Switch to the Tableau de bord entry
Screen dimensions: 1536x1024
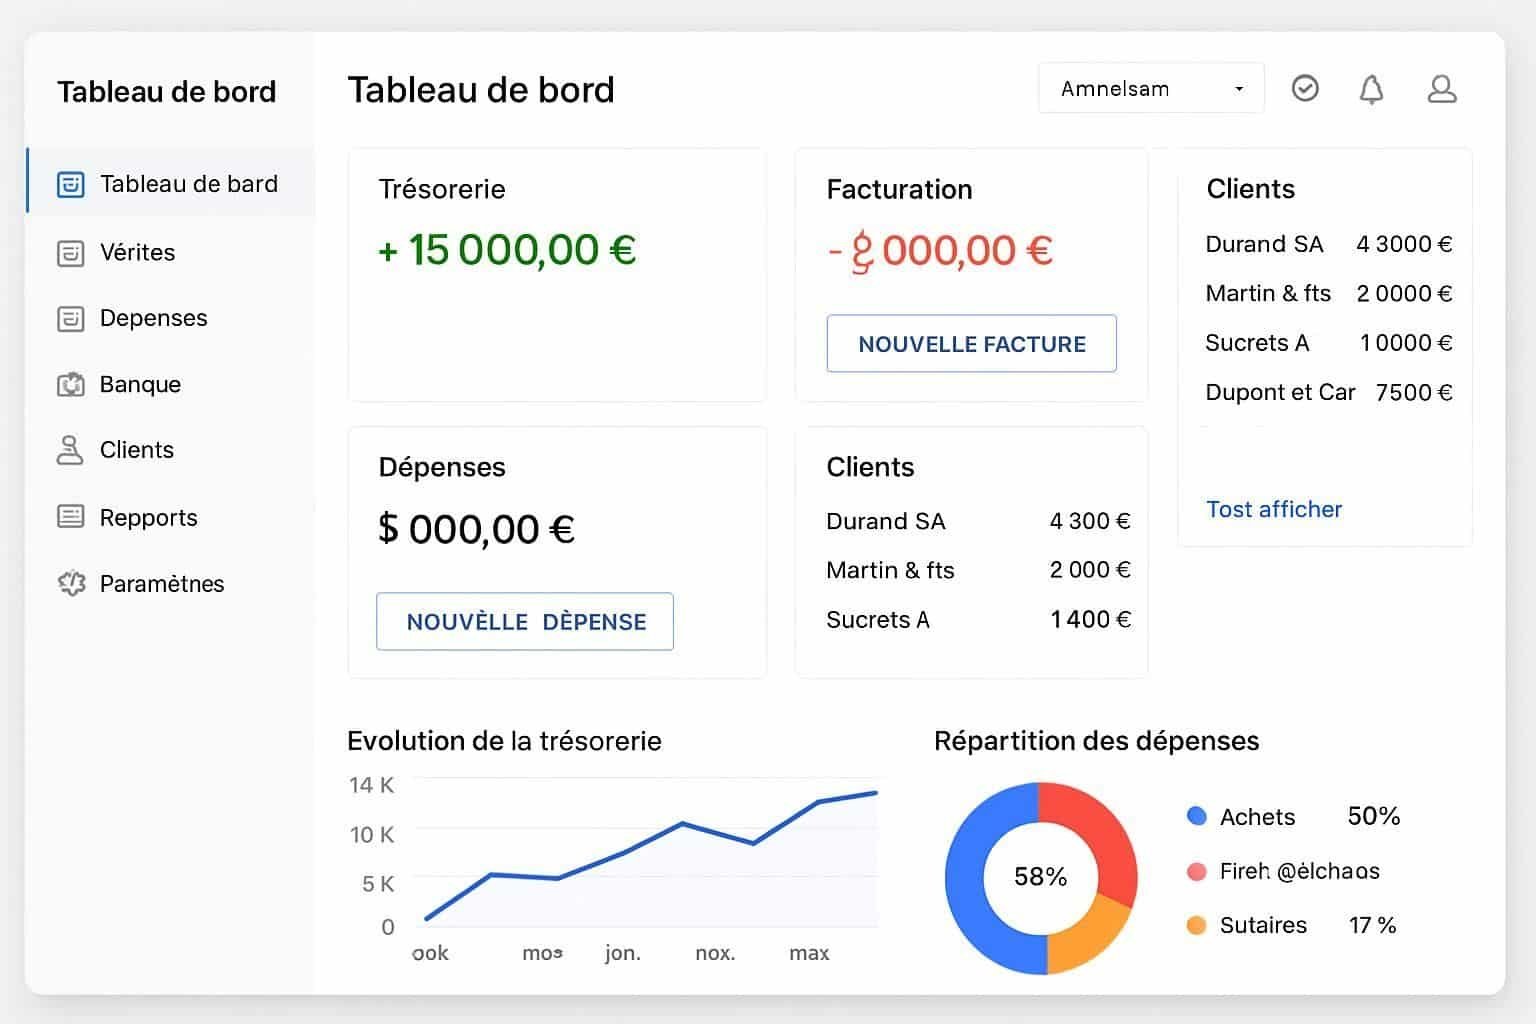tap(188, 183)
